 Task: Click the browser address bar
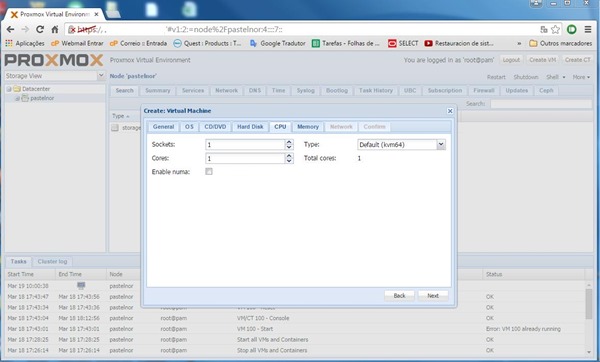302,29
